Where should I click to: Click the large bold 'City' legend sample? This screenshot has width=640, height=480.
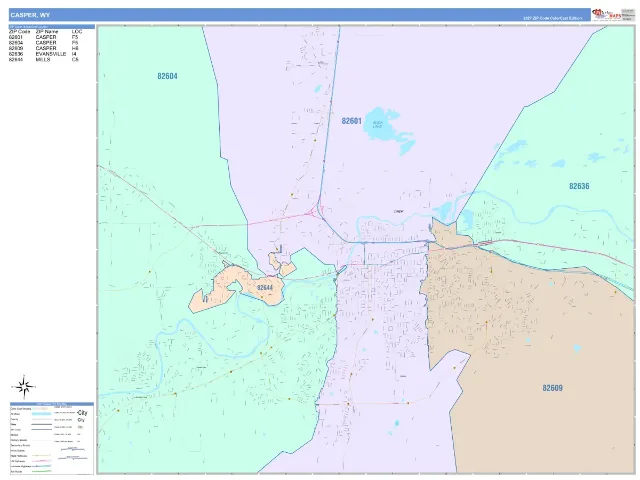82,413
